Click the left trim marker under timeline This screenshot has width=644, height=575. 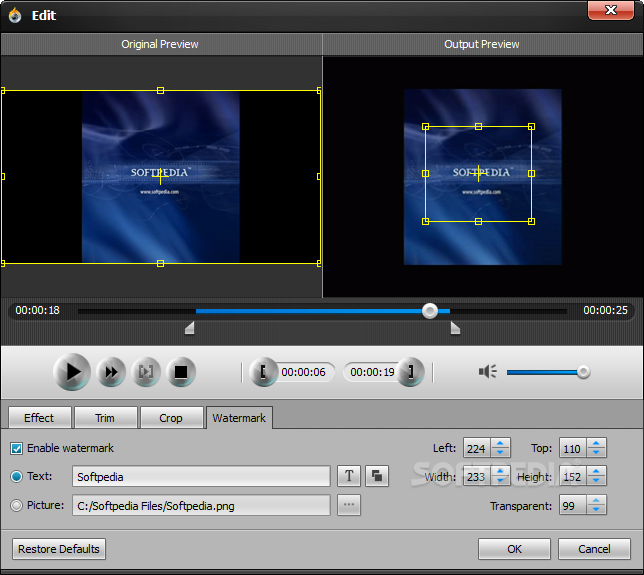189,328
